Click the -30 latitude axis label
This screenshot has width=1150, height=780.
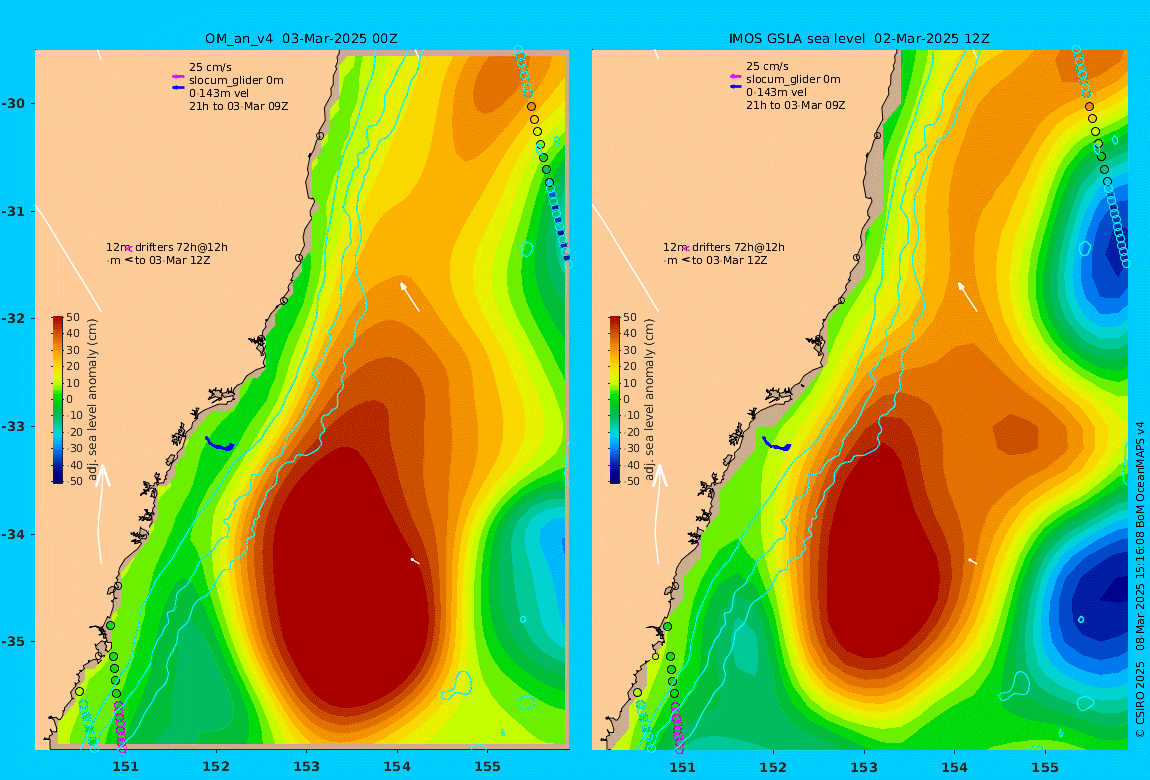[x=12, y=103]
